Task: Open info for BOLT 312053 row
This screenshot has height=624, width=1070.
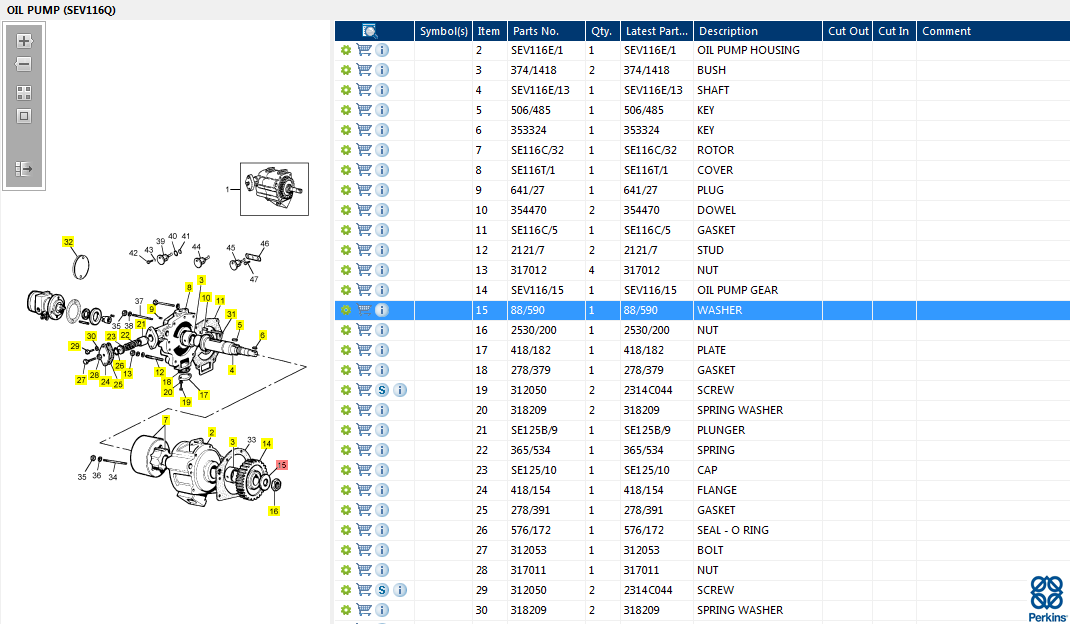Action: click(382, 550)
